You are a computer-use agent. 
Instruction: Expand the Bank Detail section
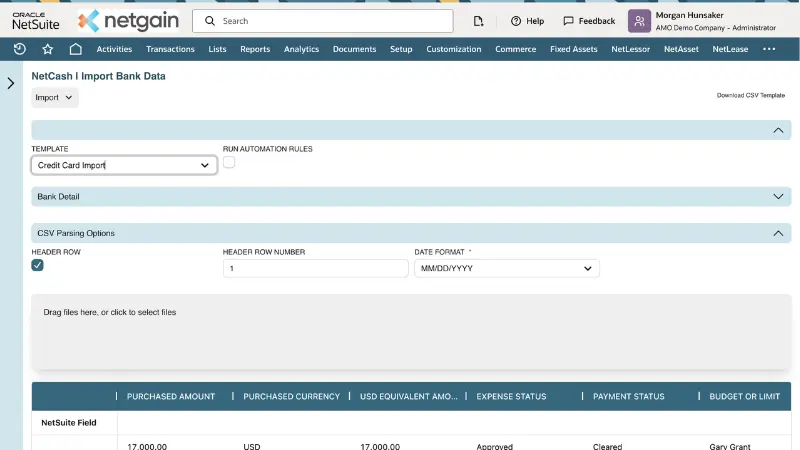pos(411,196)
